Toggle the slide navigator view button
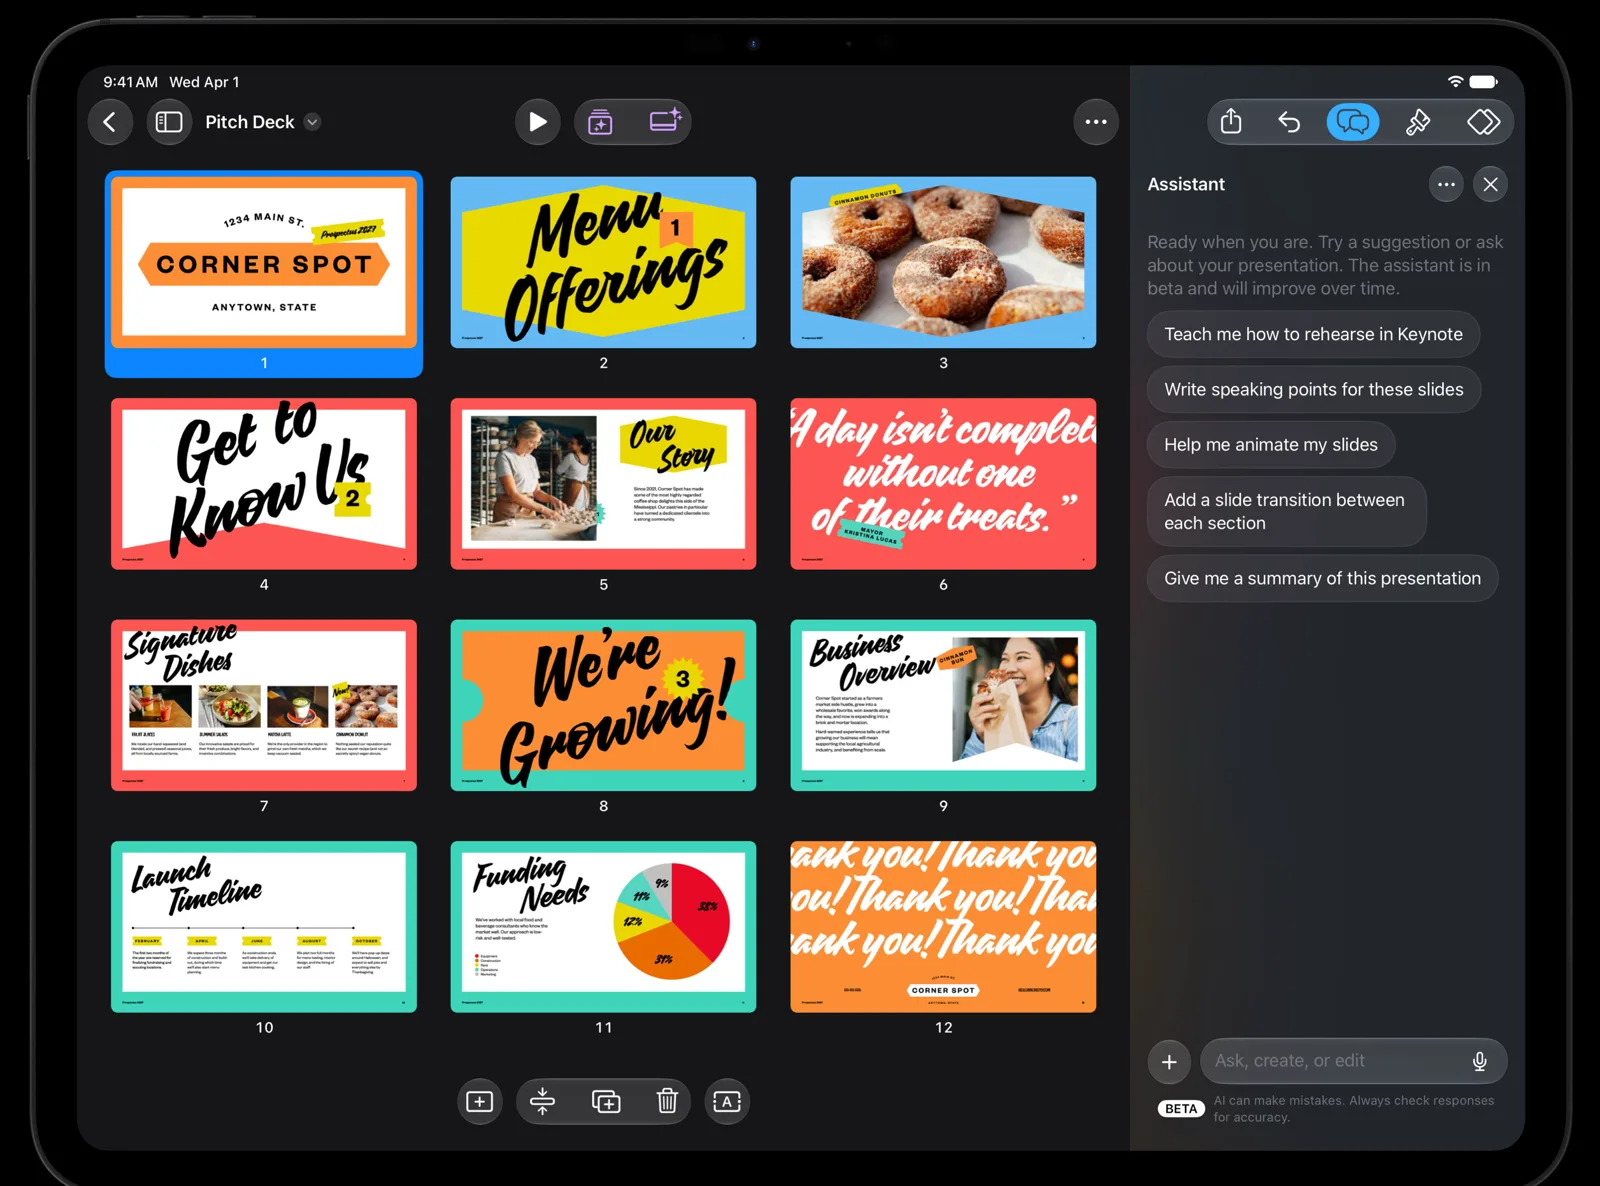 170,122
